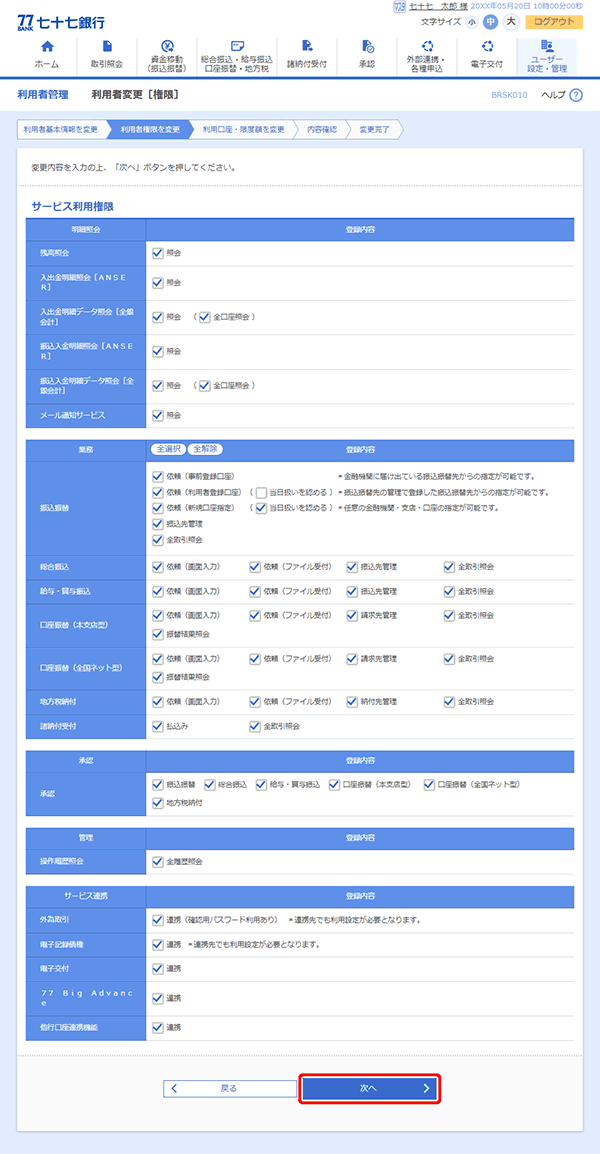600x1154 pixels.
Task: Toggle 照会 for 入出金明細照会[ANSER]
Action: [158, 283]
